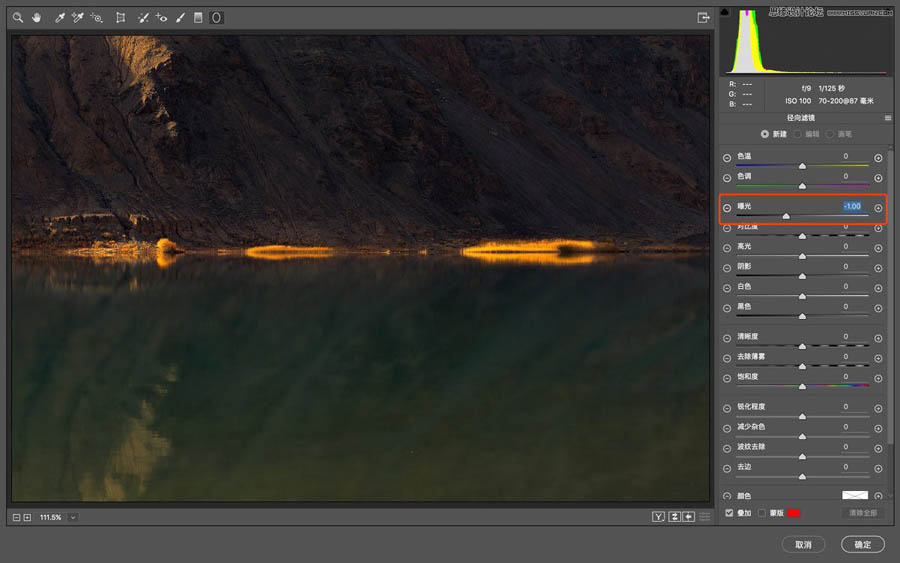Check the 蒙版 mask checkbox

coord(762,513)
